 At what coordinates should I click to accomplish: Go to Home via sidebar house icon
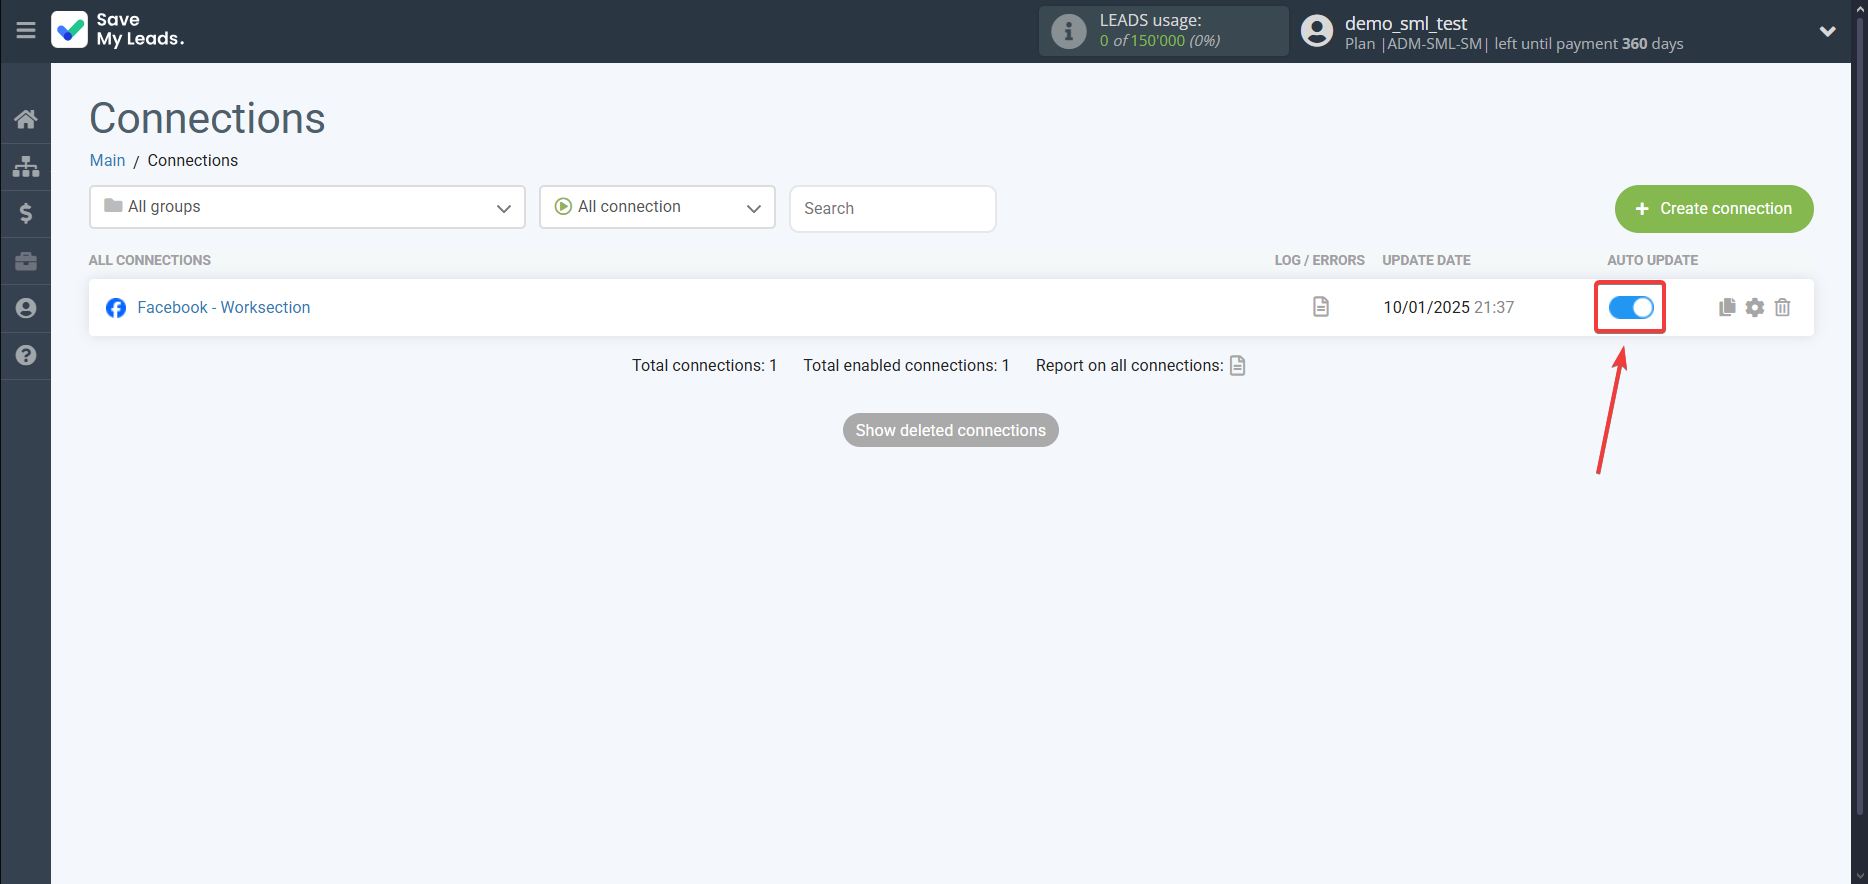[x=26, y=119]
